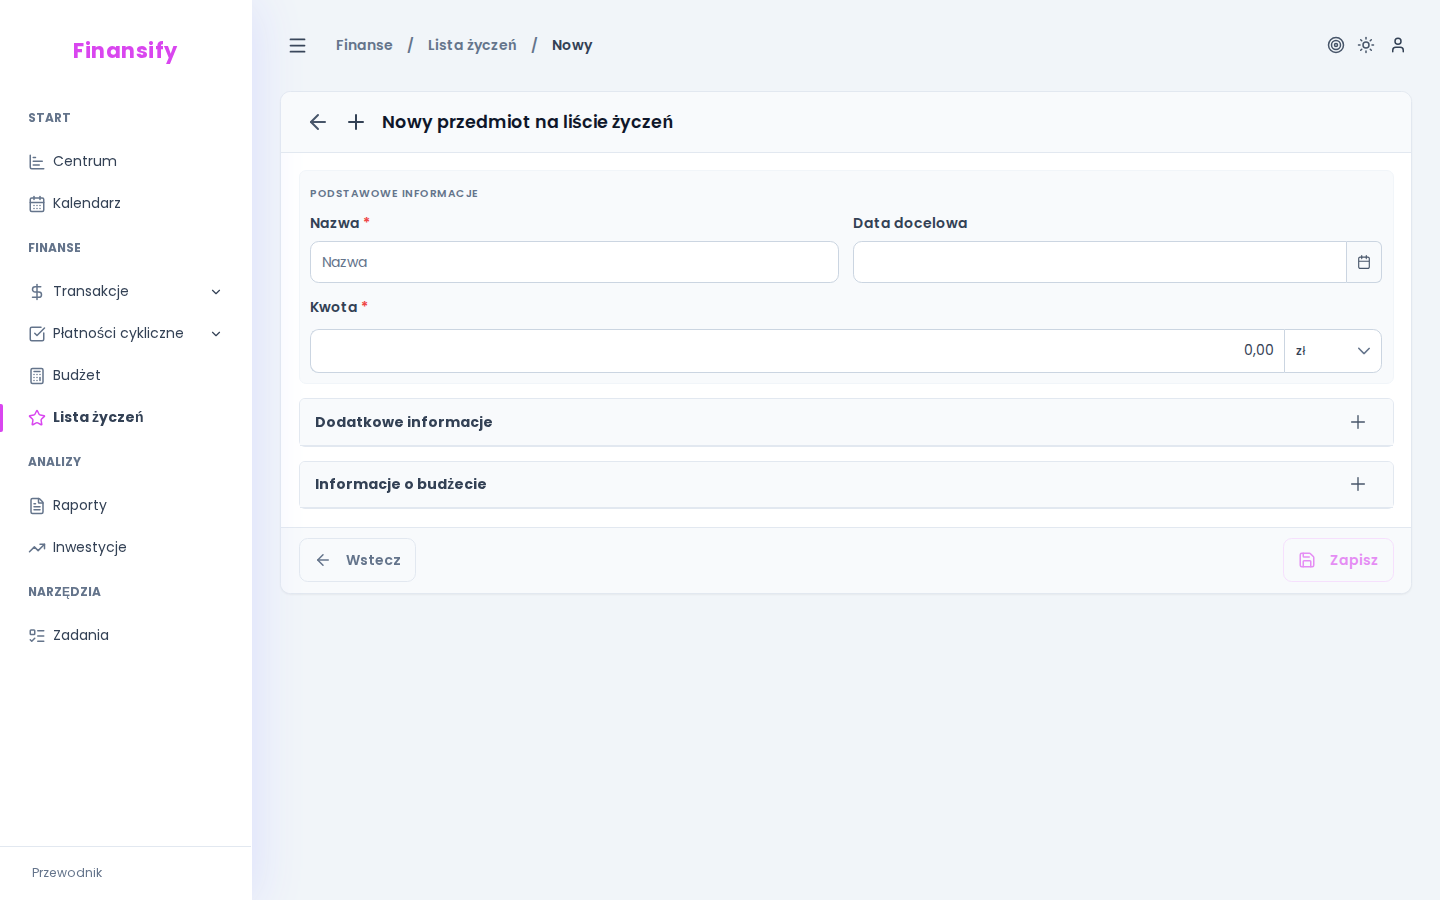Click the target icon in the header

1336,45
